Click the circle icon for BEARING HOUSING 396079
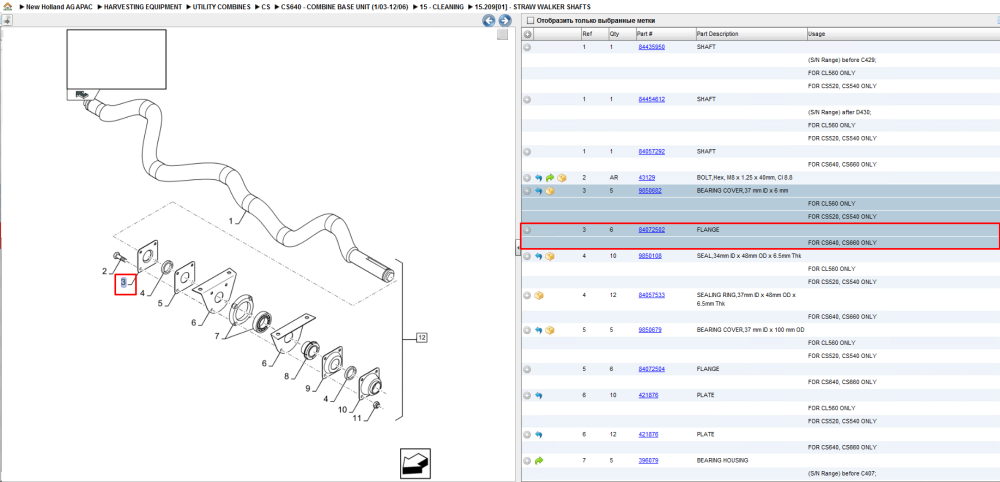Viewport: 1000px width, 482px height. [527, 460]
